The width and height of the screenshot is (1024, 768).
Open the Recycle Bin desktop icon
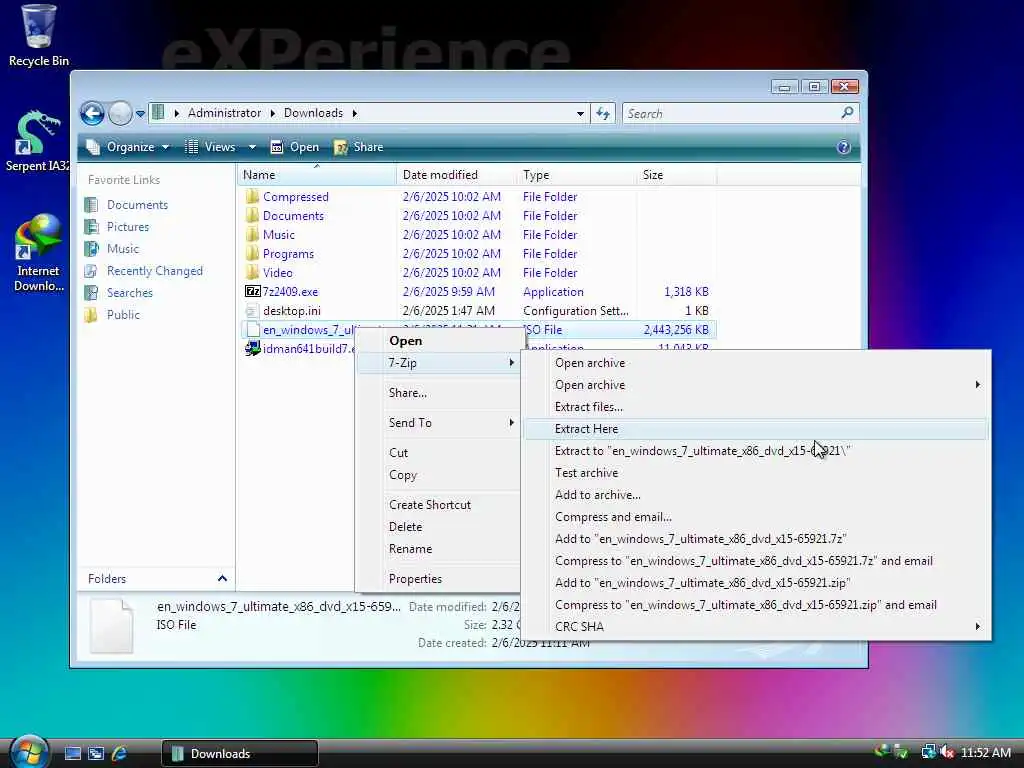[38, 36]
